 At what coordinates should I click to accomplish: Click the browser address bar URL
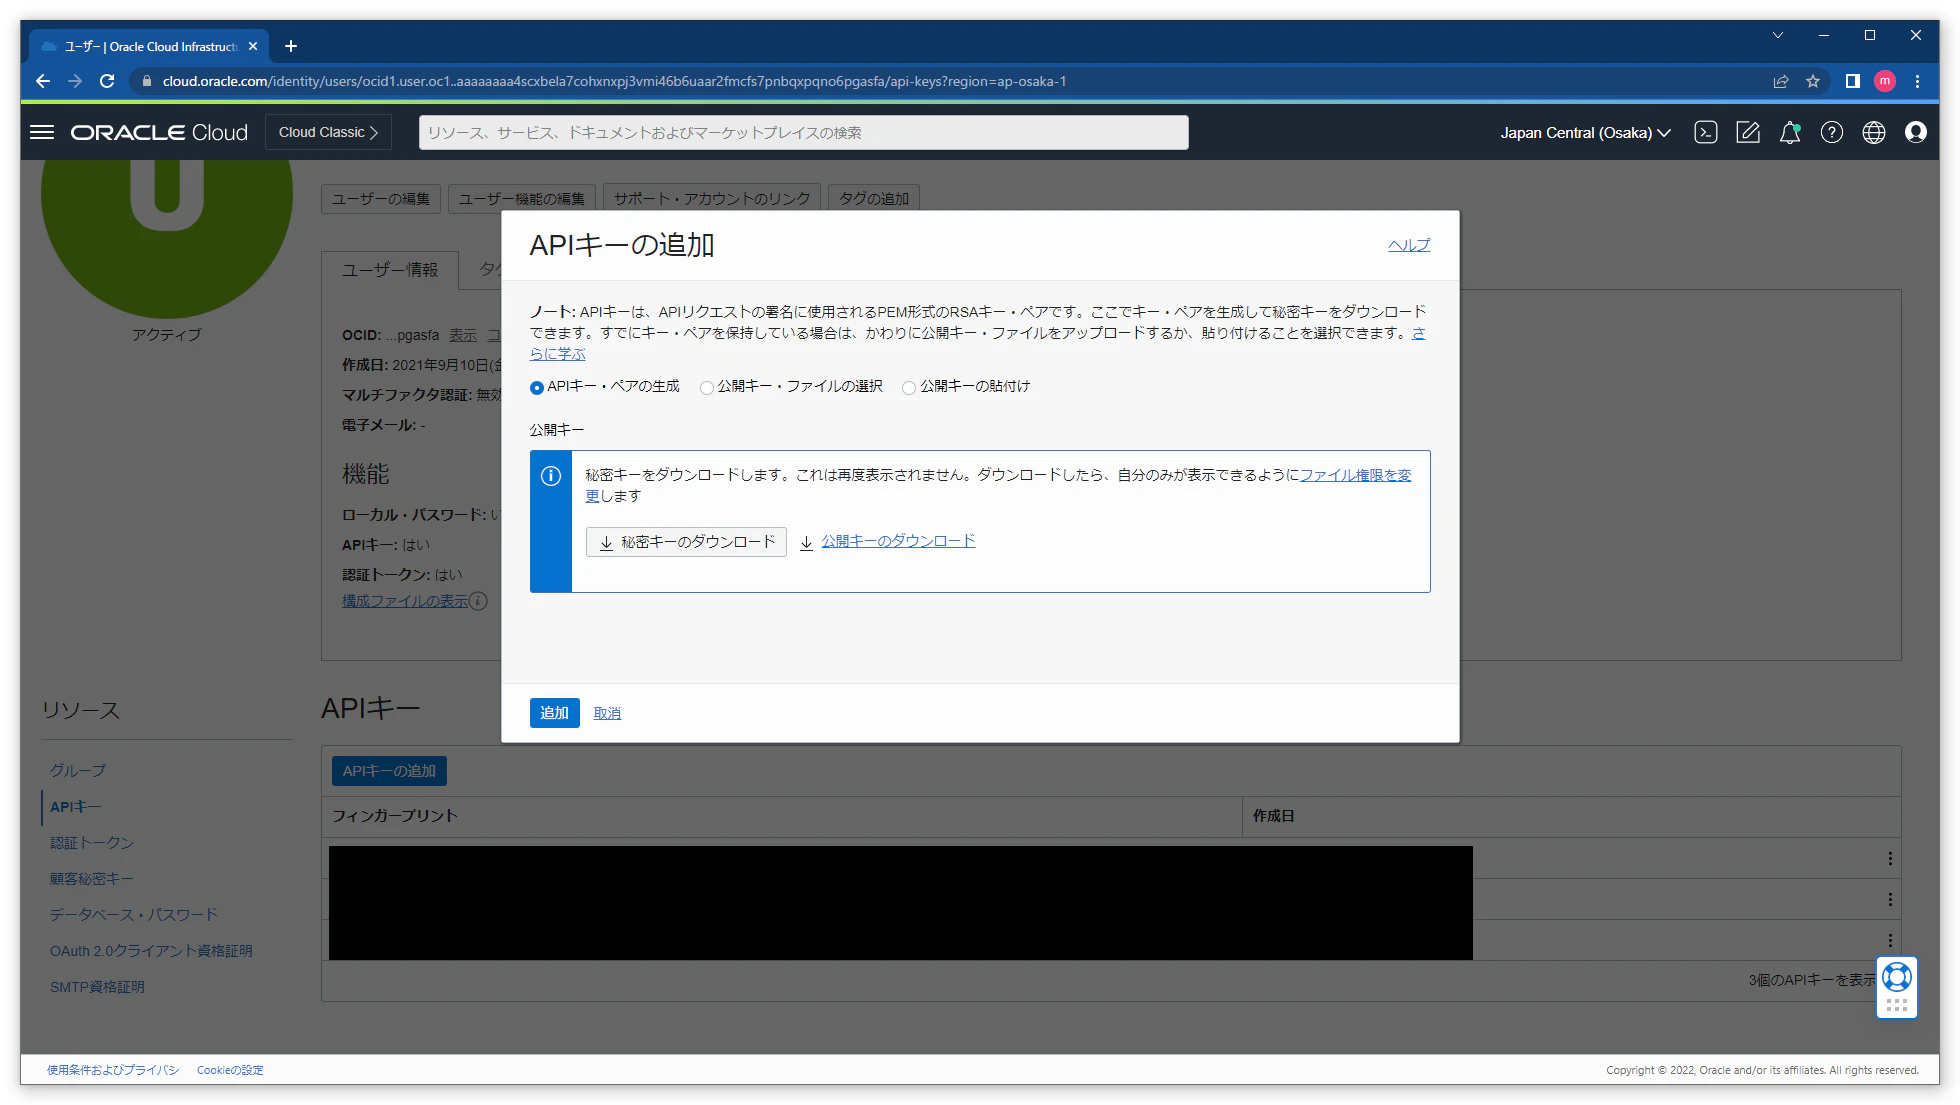point(614,81)
